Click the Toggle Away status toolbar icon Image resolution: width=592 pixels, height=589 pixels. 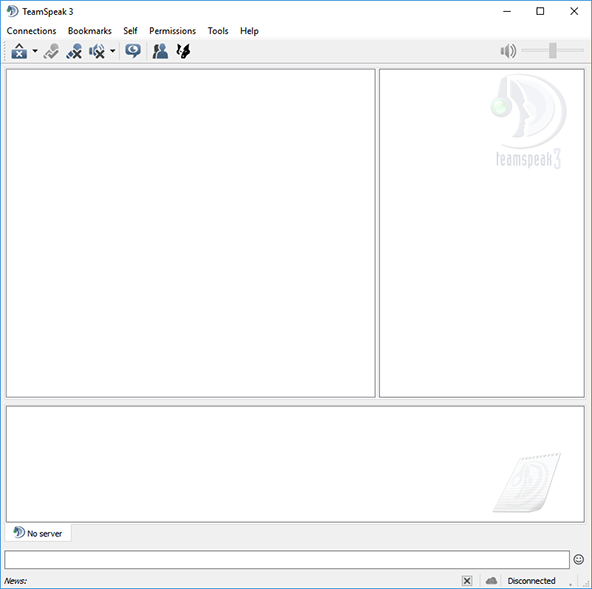[51, 51]
